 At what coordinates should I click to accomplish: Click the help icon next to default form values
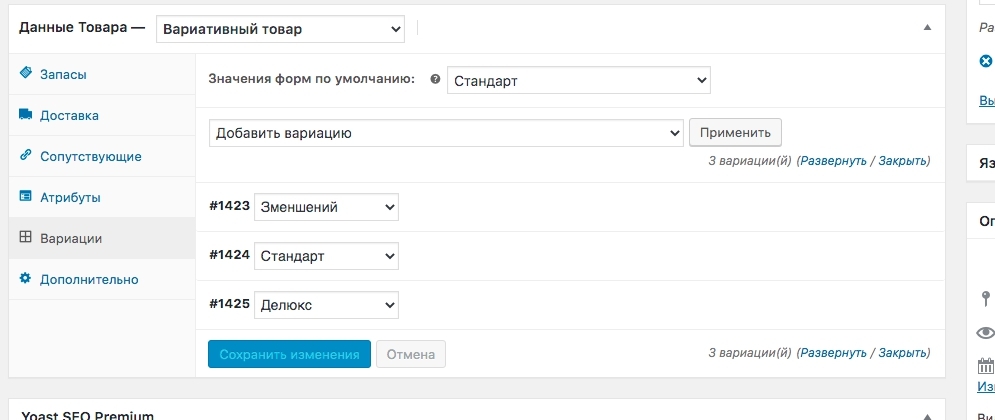[x=434, y=80]
